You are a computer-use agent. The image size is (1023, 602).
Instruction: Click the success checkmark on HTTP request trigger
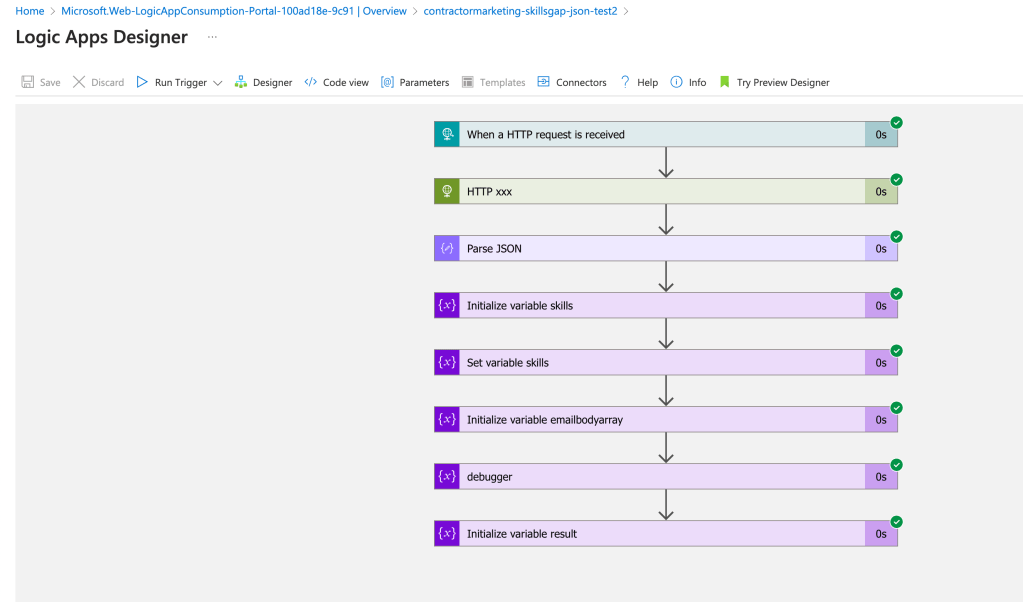(896, 123)
